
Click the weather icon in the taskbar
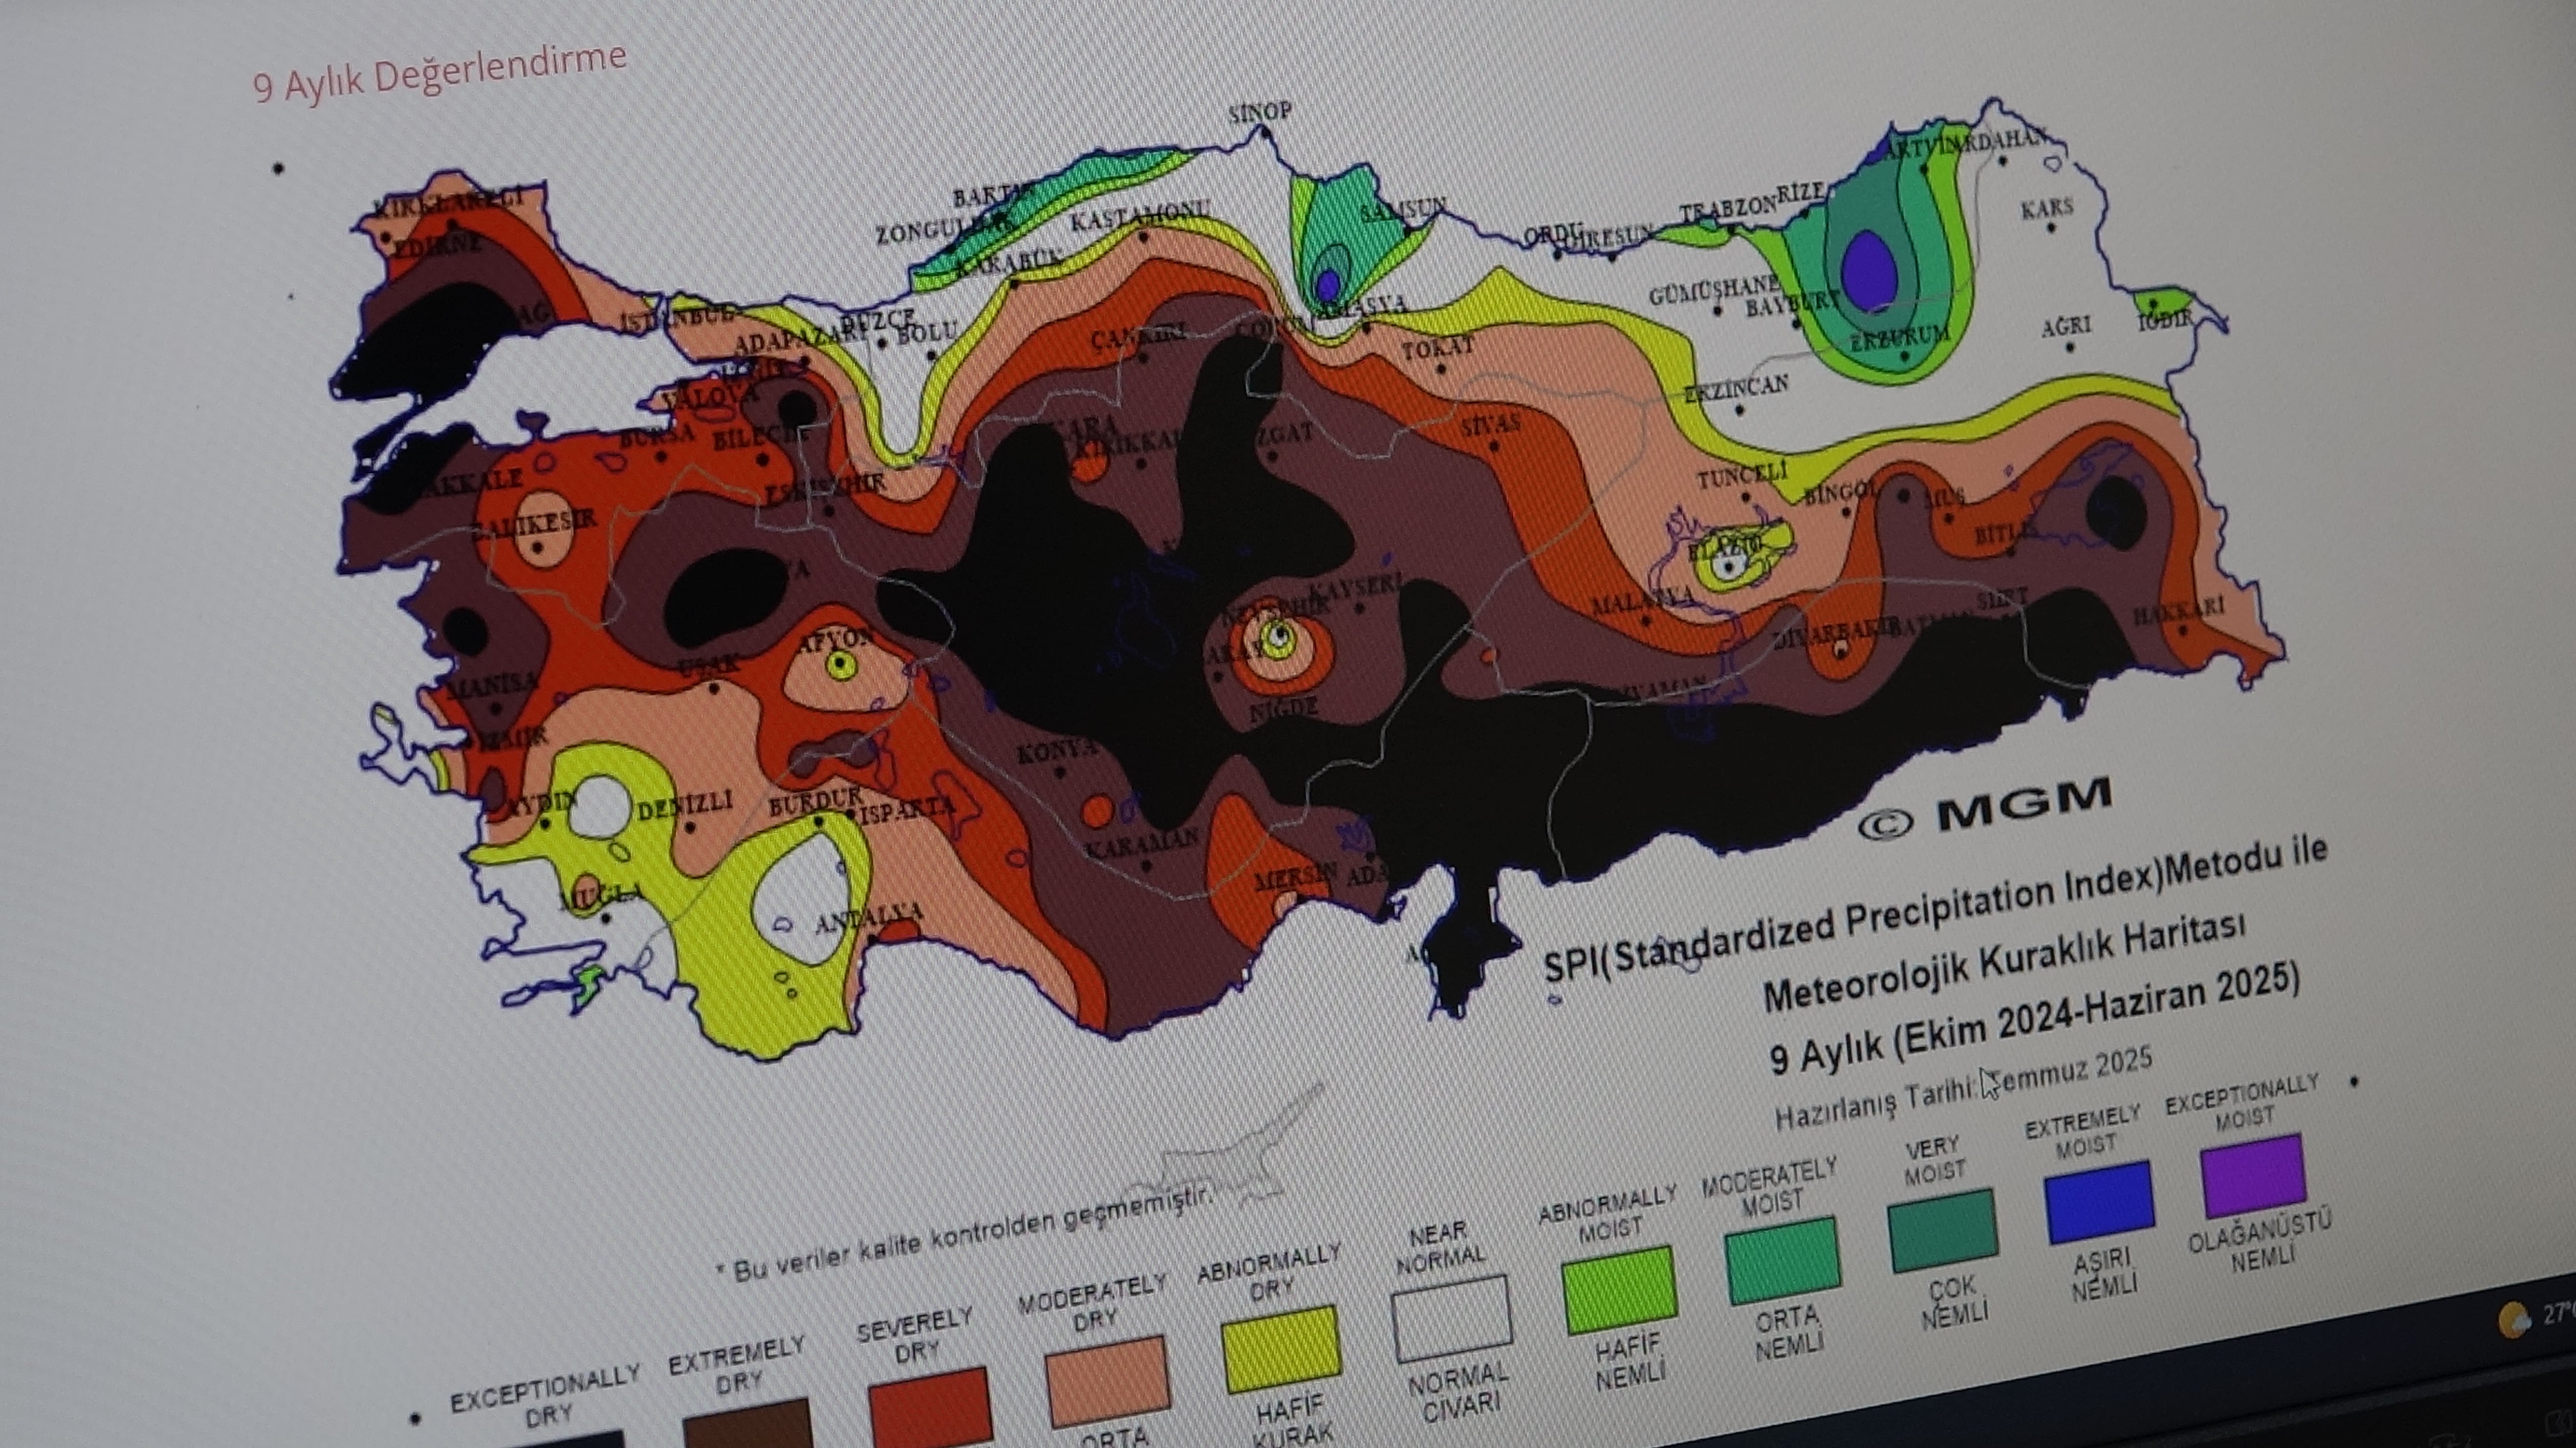pos(2514,1320)
